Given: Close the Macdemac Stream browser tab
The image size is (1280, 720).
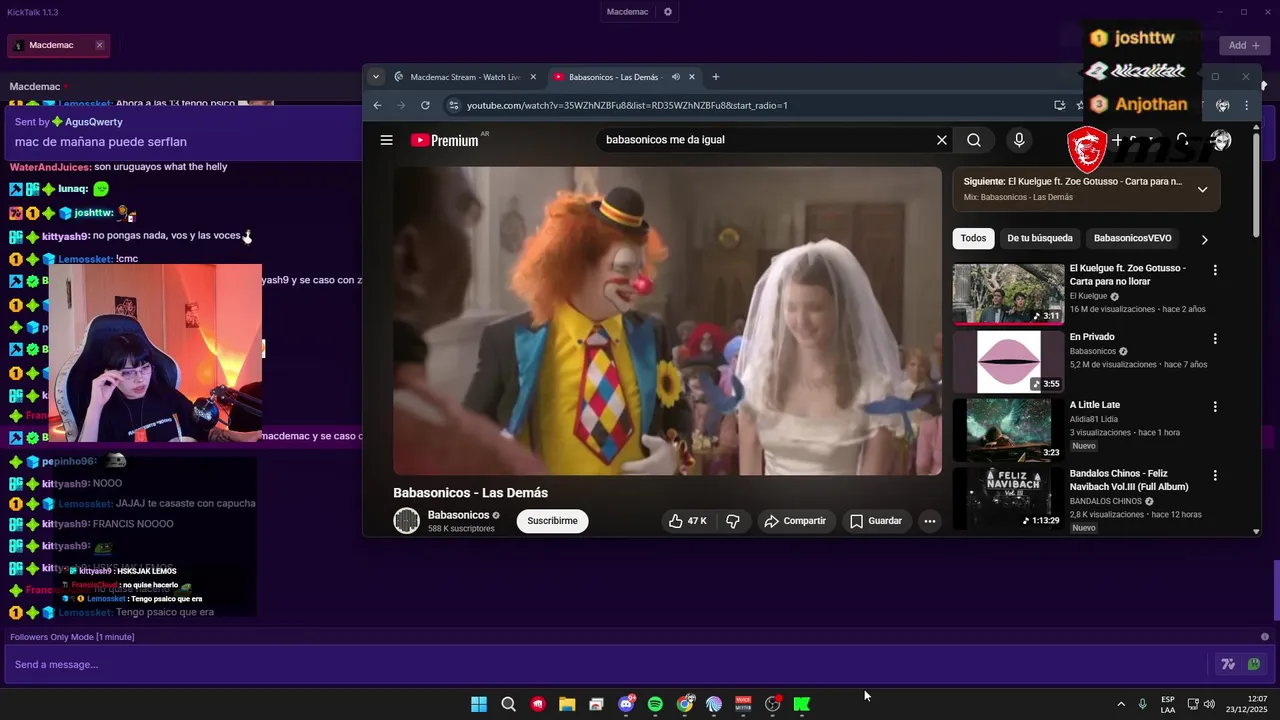Looking at the screenshot, I should 533,77.
